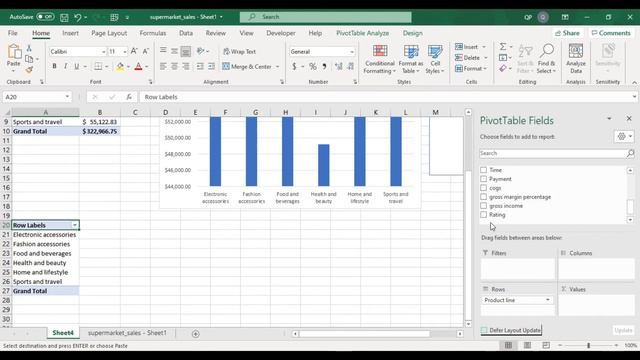Open the font name dropdown
Image resolution: width=640 pixels, height=360 pixels.
pyautogui.click(x=103, y=52)
